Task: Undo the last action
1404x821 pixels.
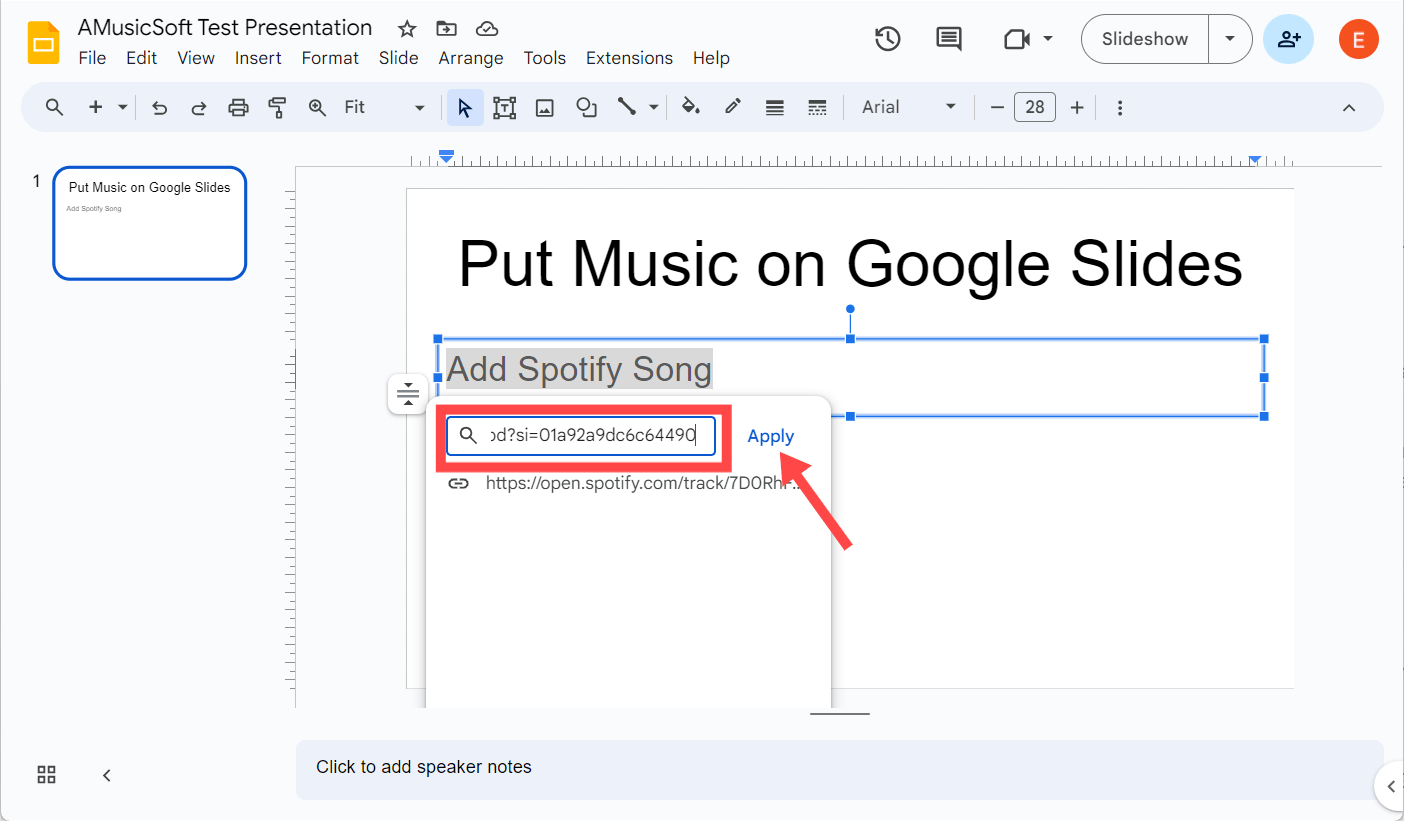Action: coord(159,107)
